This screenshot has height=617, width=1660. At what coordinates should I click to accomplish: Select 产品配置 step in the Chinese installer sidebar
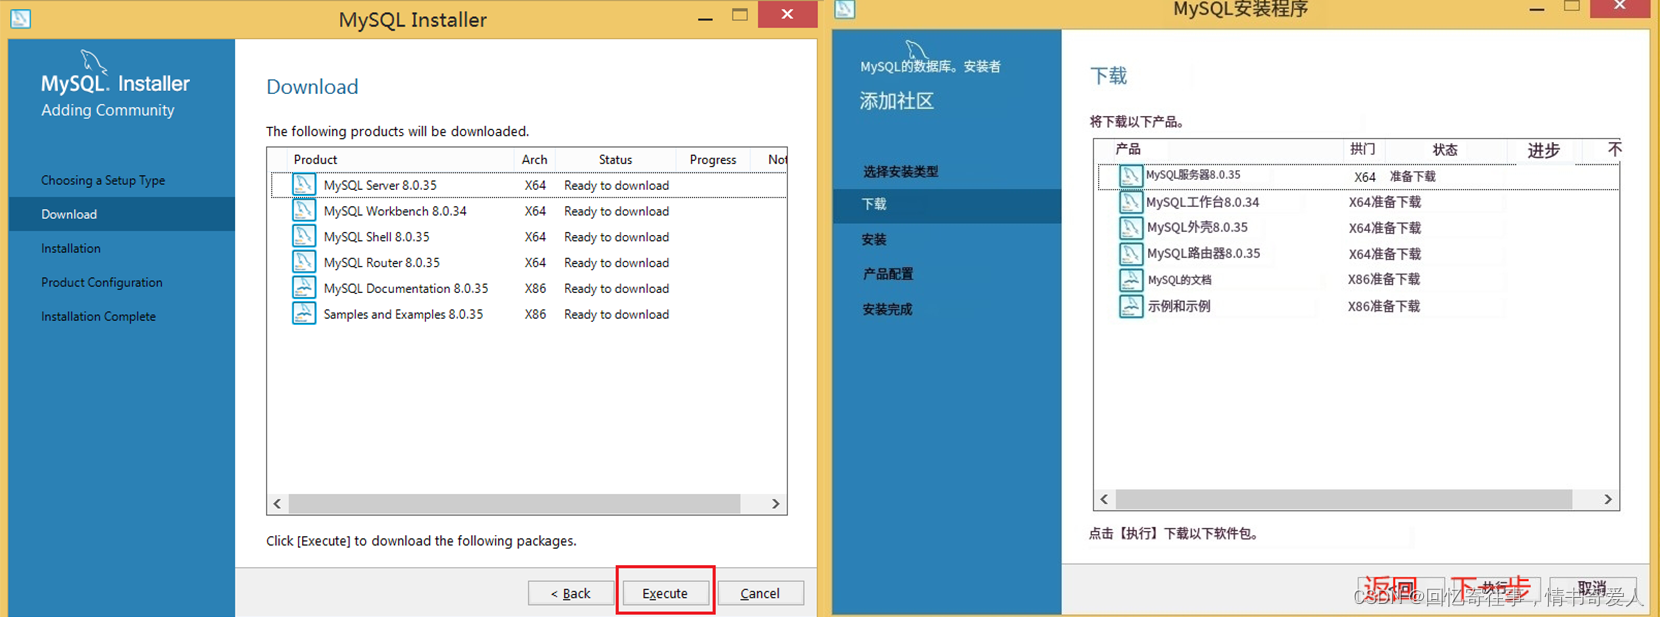click(x=888, y=273)
